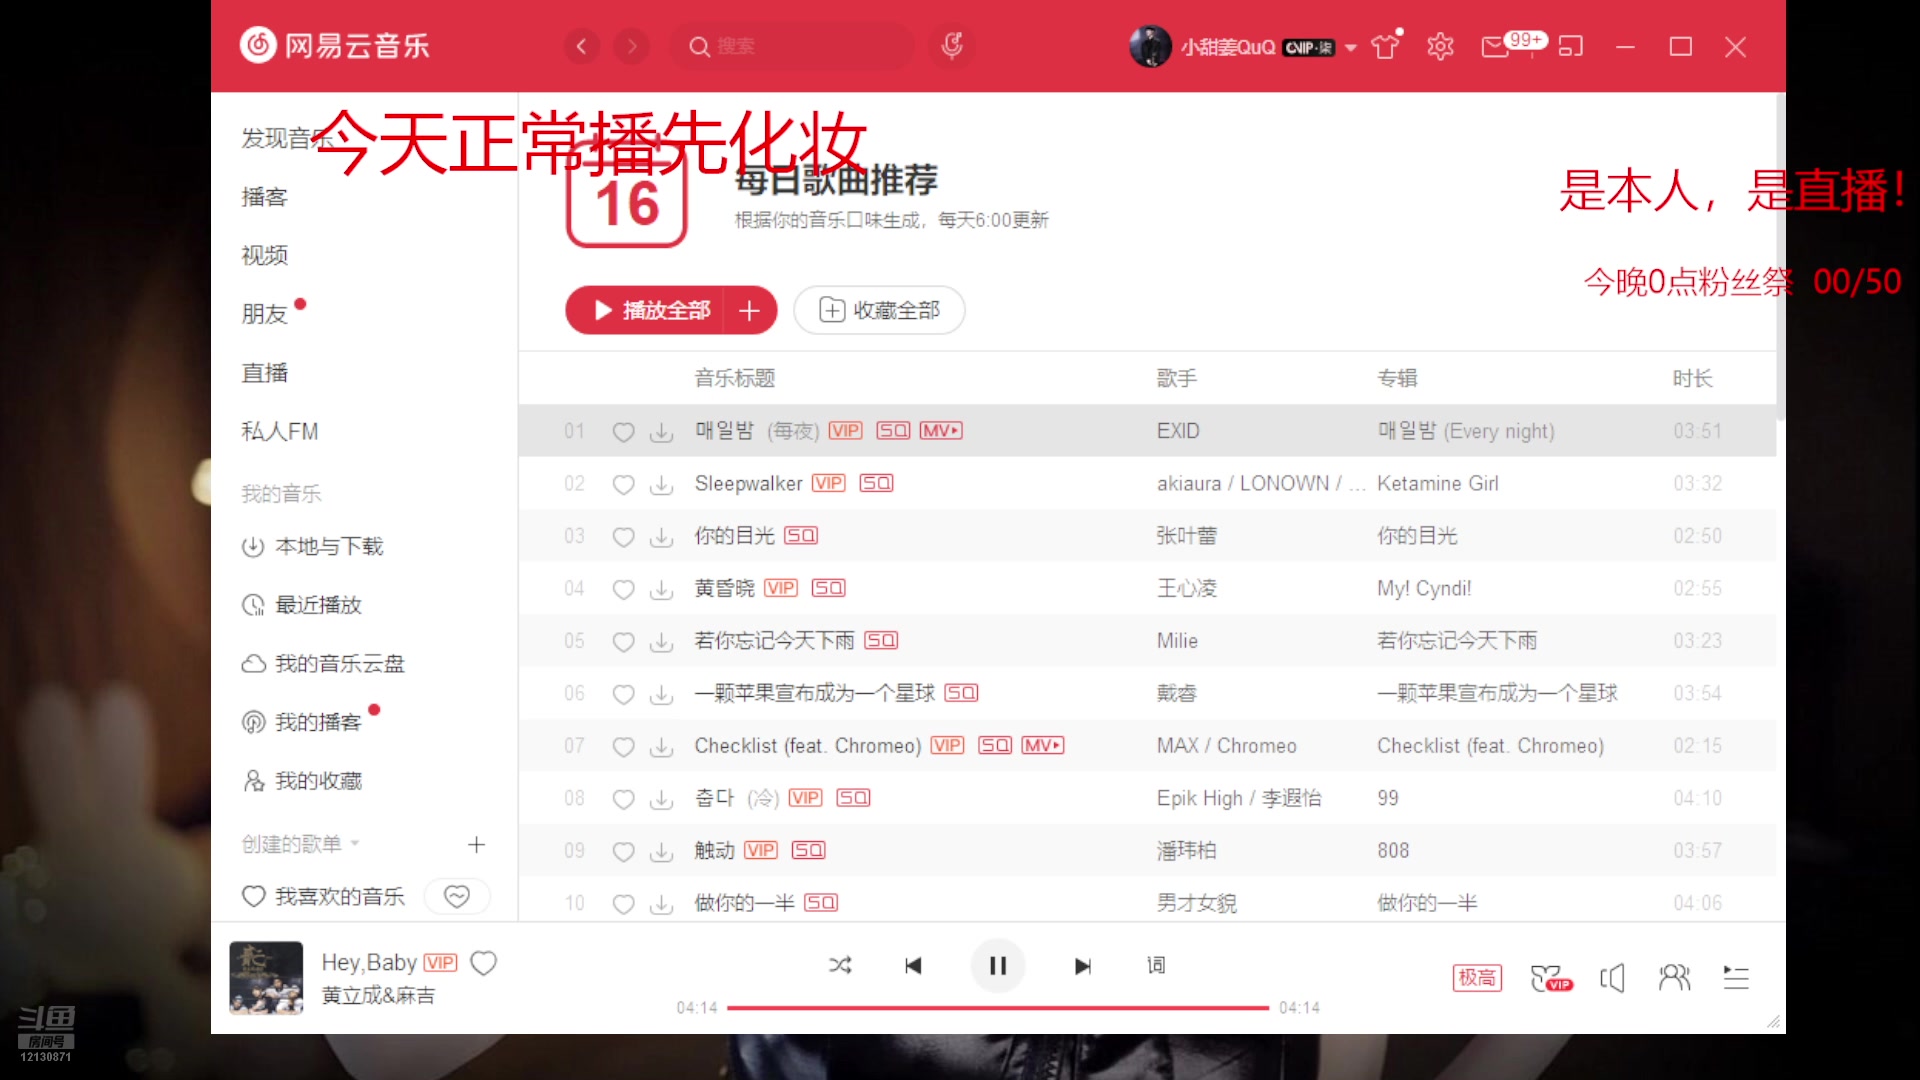Click the 收藏全部 button
Screen dimensions: 1920x1080
click(x=879, y=310)
